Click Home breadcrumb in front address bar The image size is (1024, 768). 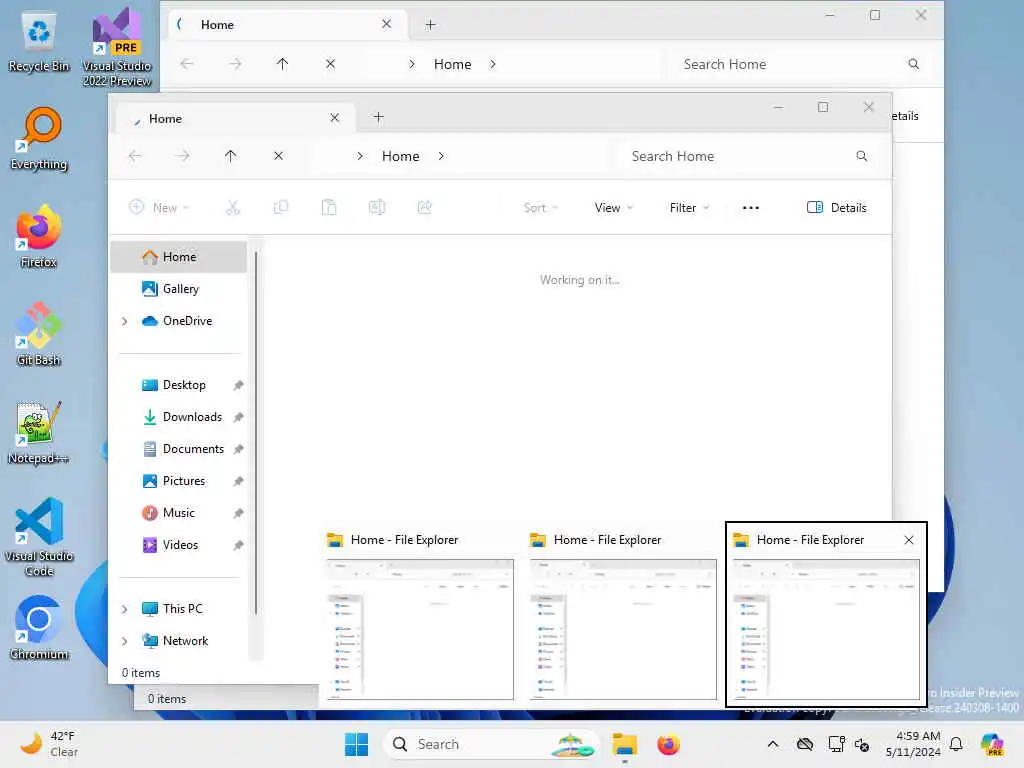point(401,156)
